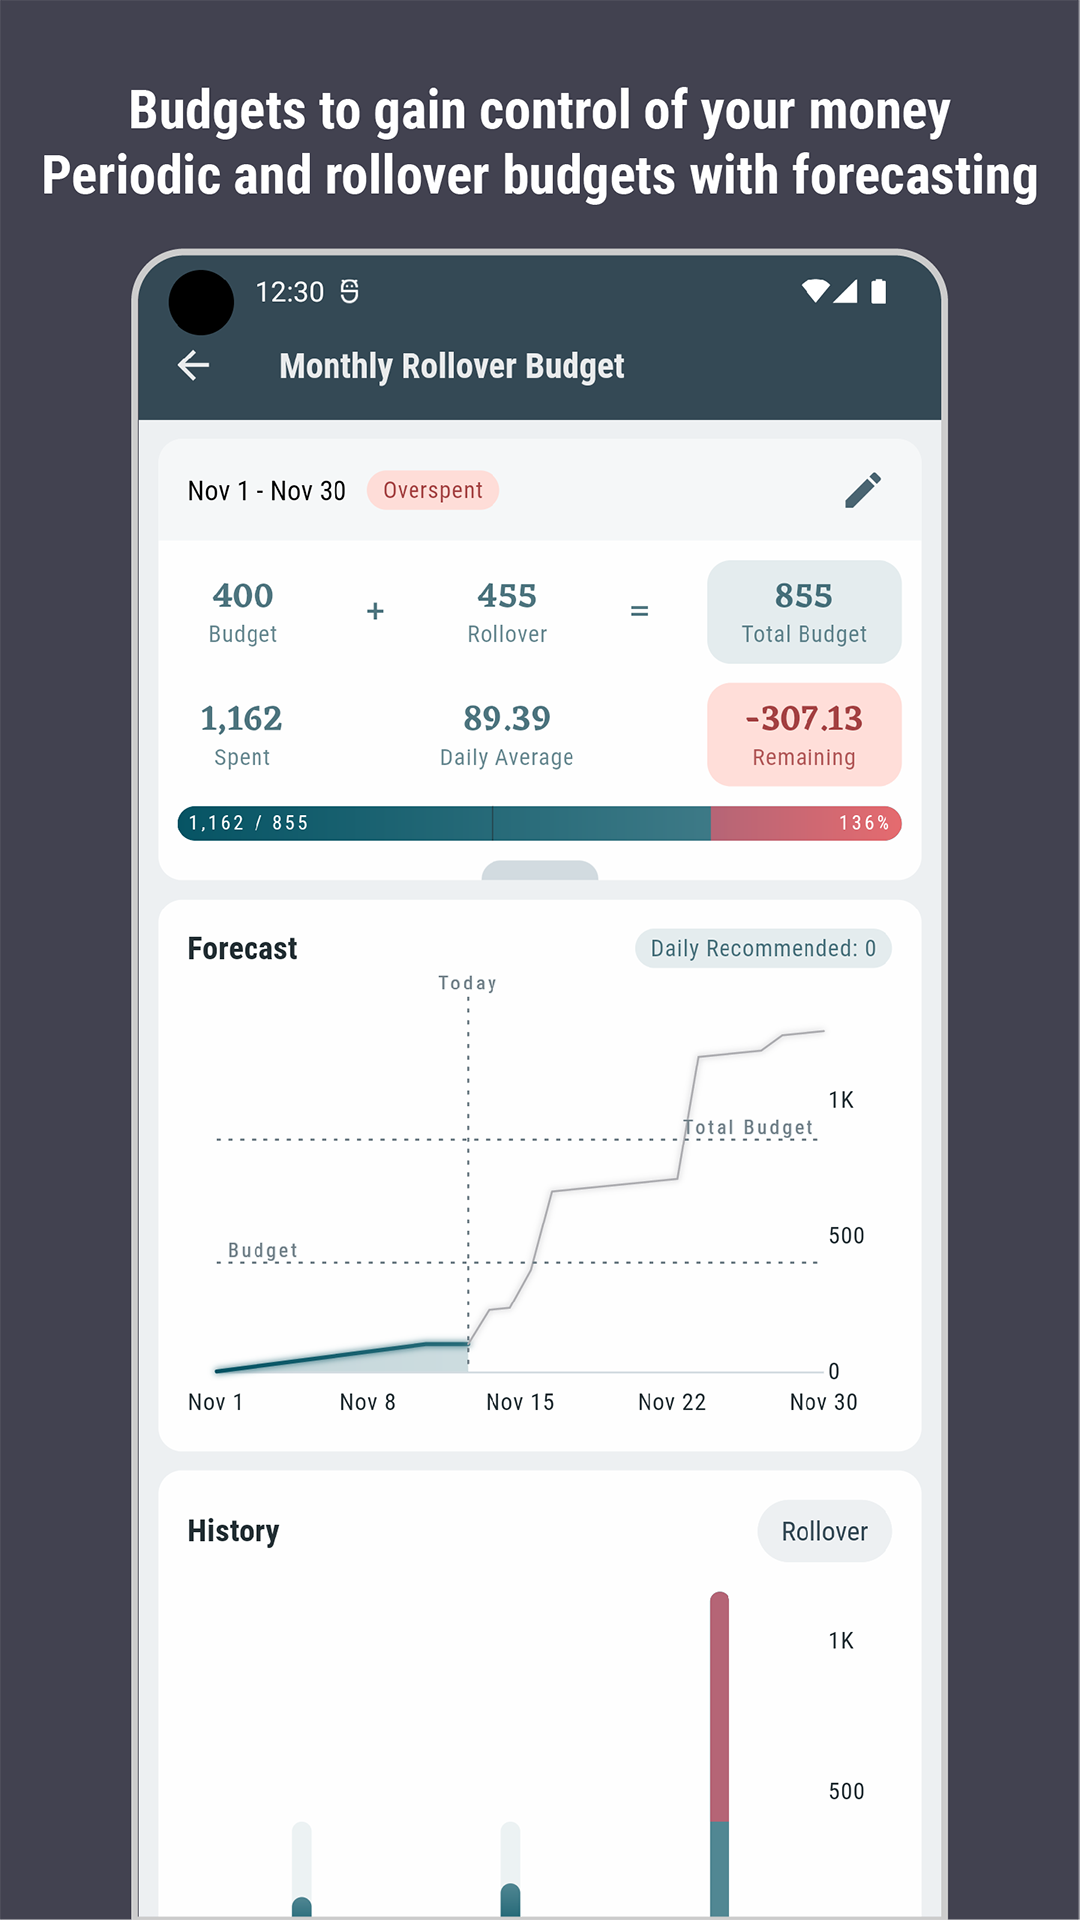Tap the equals sign before Total Budget

point(639,611)
